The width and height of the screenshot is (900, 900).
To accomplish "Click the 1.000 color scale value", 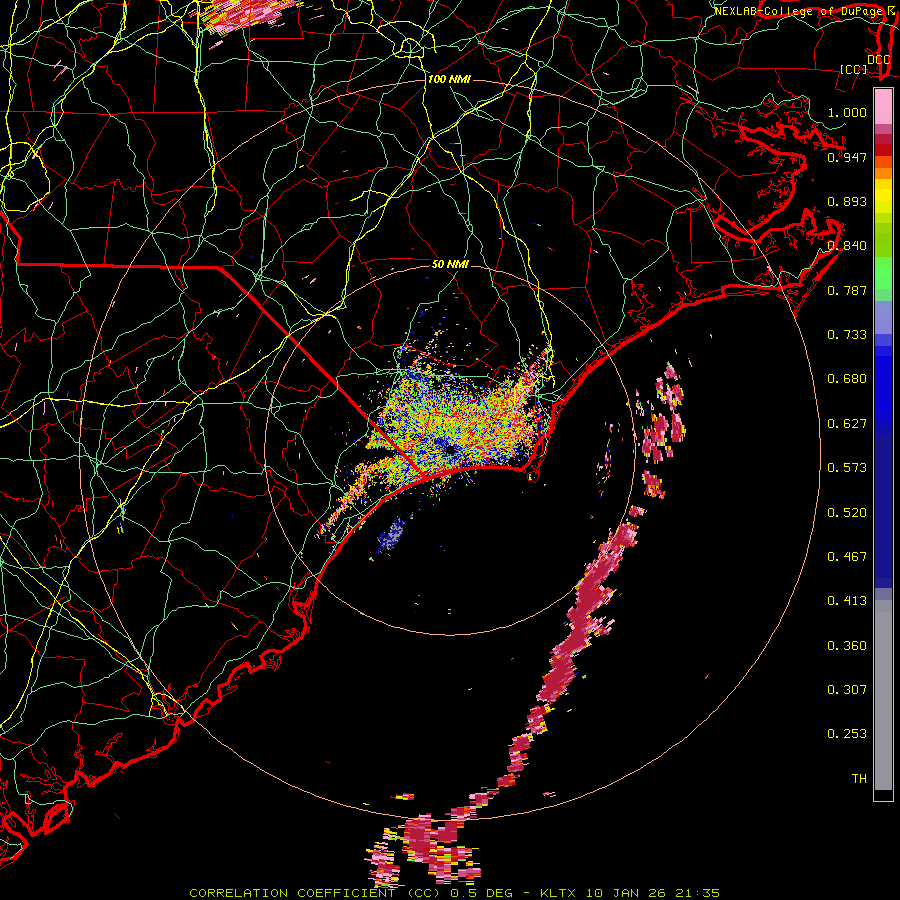I will [x=847, y=112].
